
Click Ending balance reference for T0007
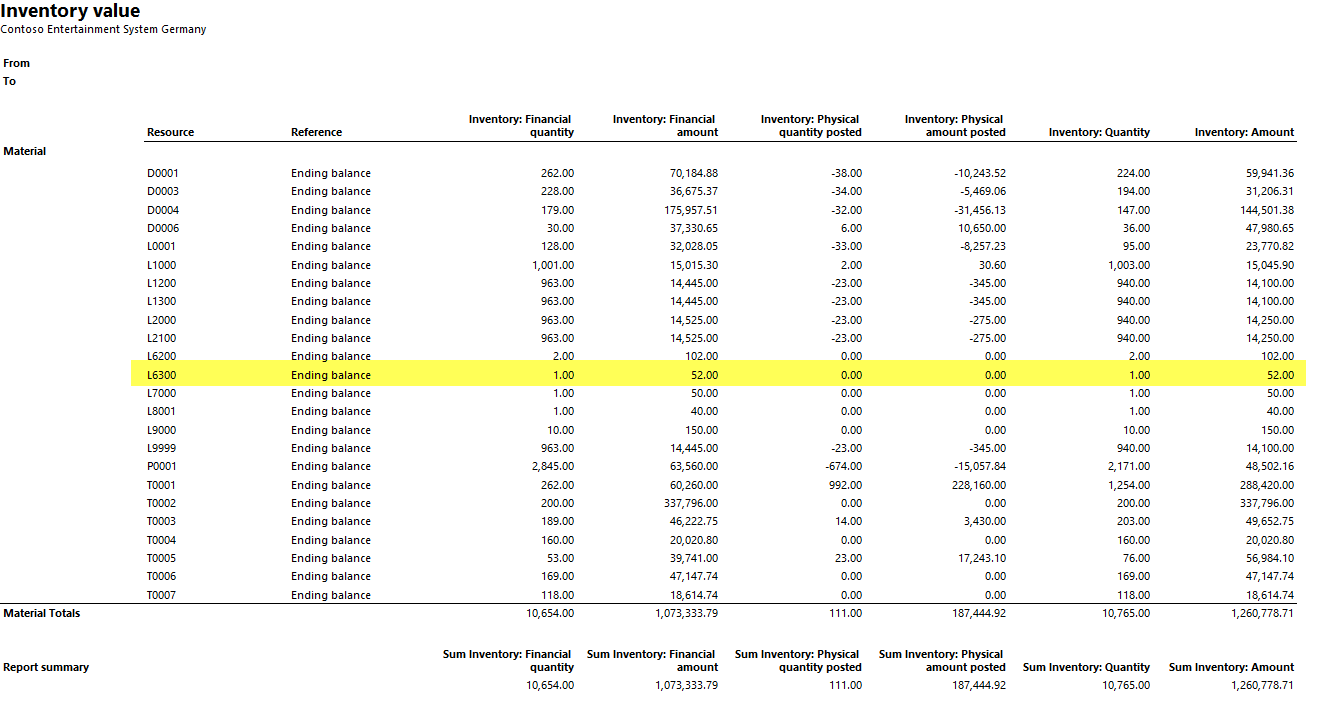(330, 595)
